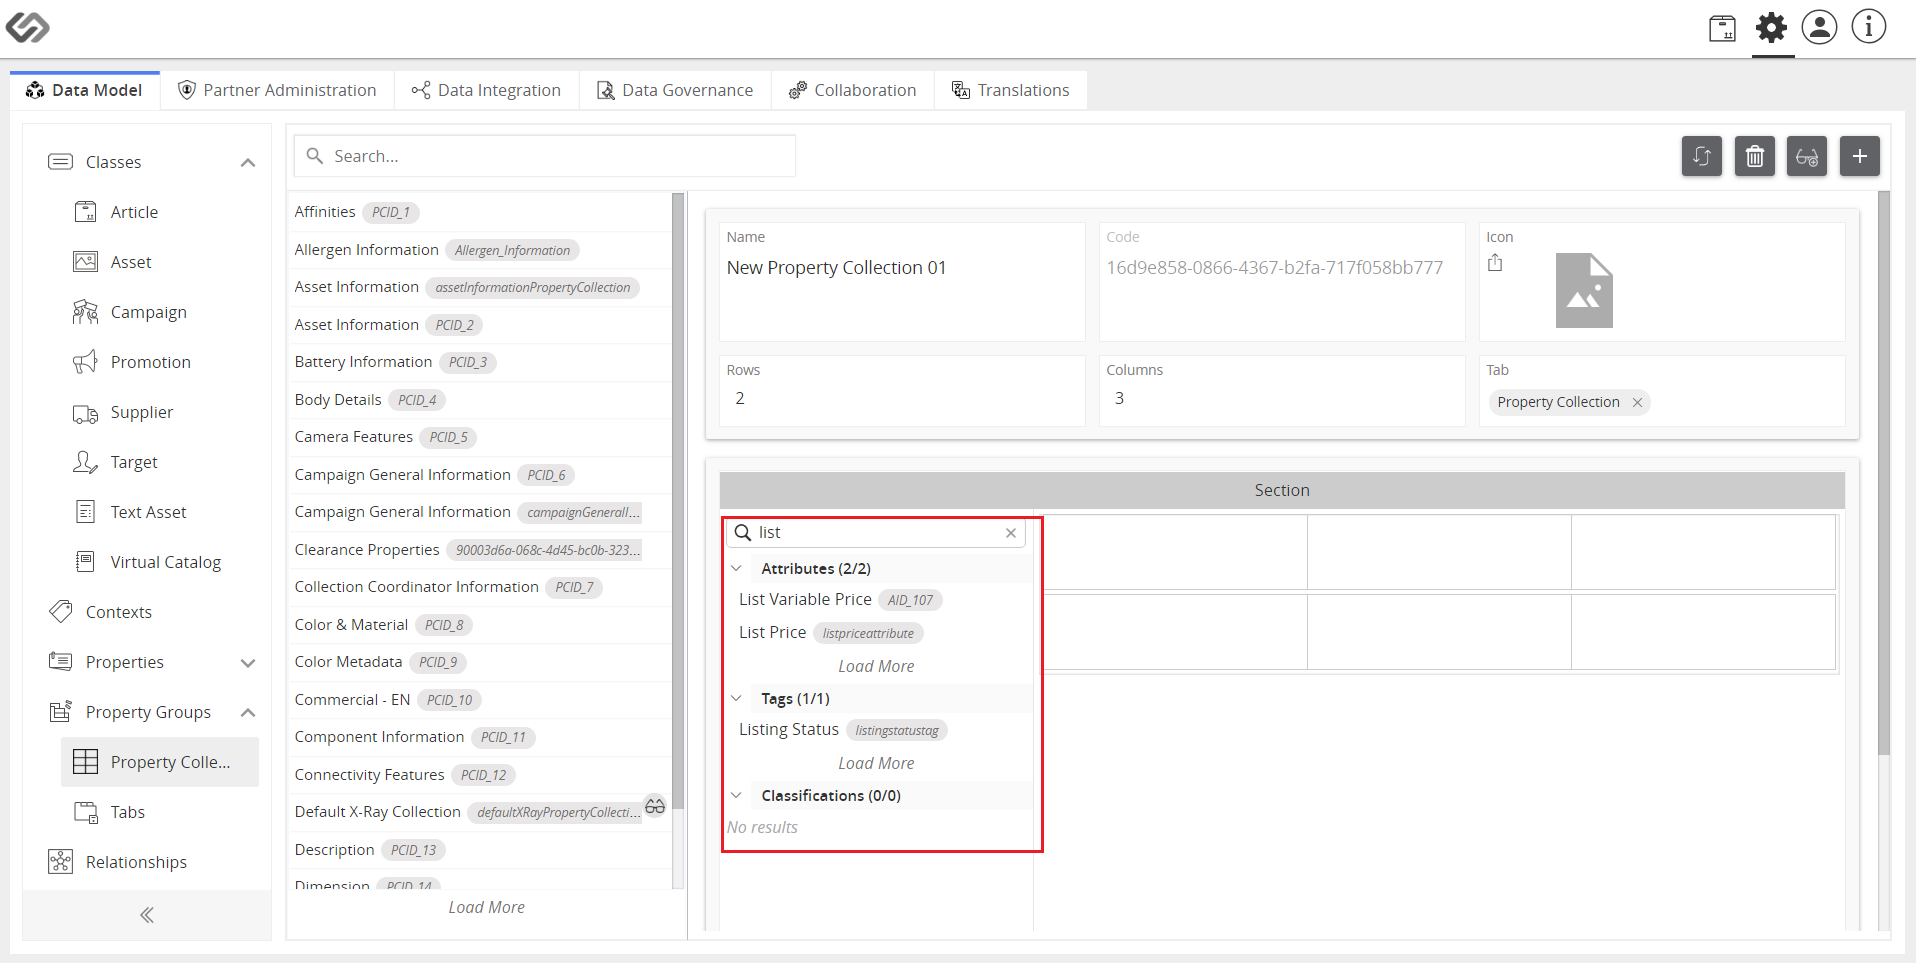Collapse the Tags (1/1) group
The height and width of the screenshot is (963, 1916).
(x=737, y=698)
